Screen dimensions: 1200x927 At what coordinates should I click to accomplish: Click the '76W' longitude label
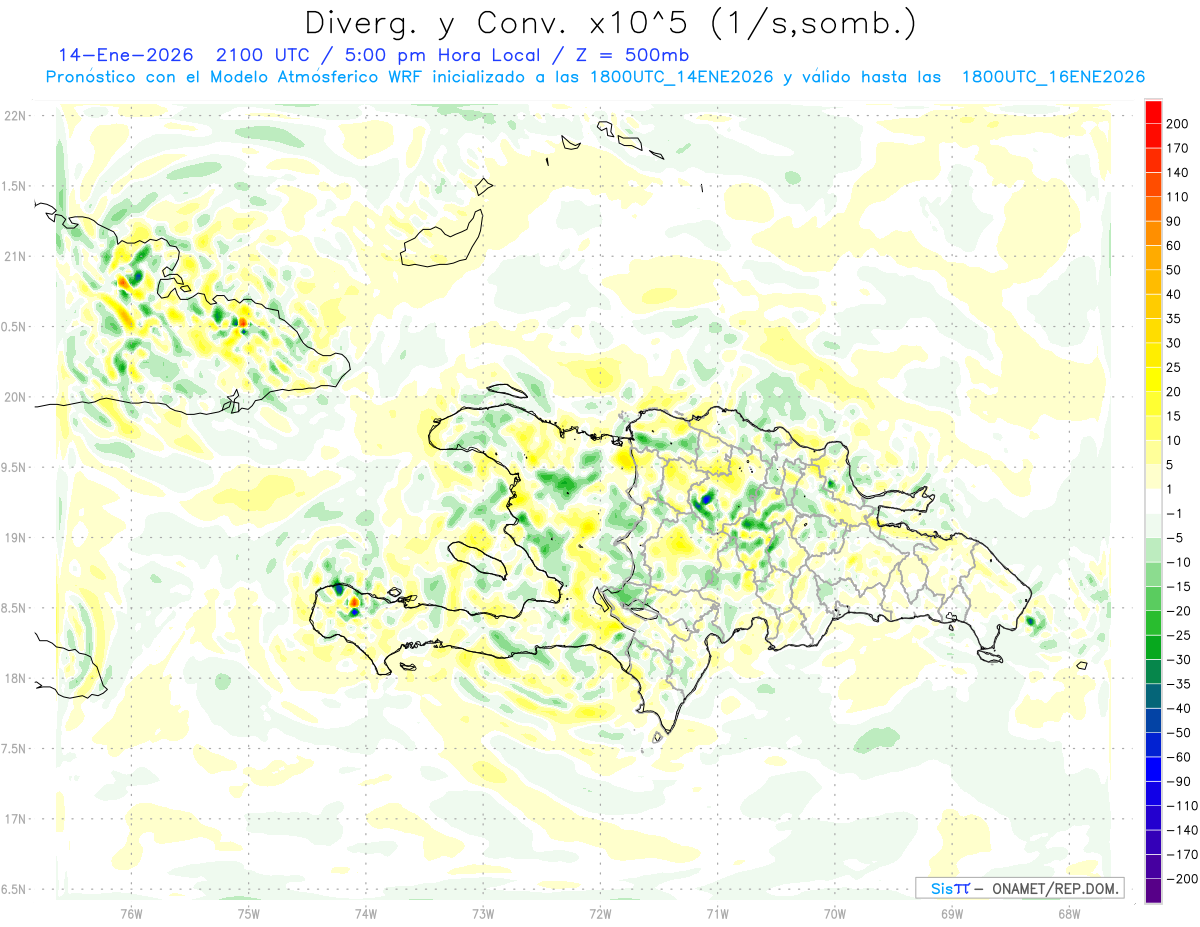[131, 914]
